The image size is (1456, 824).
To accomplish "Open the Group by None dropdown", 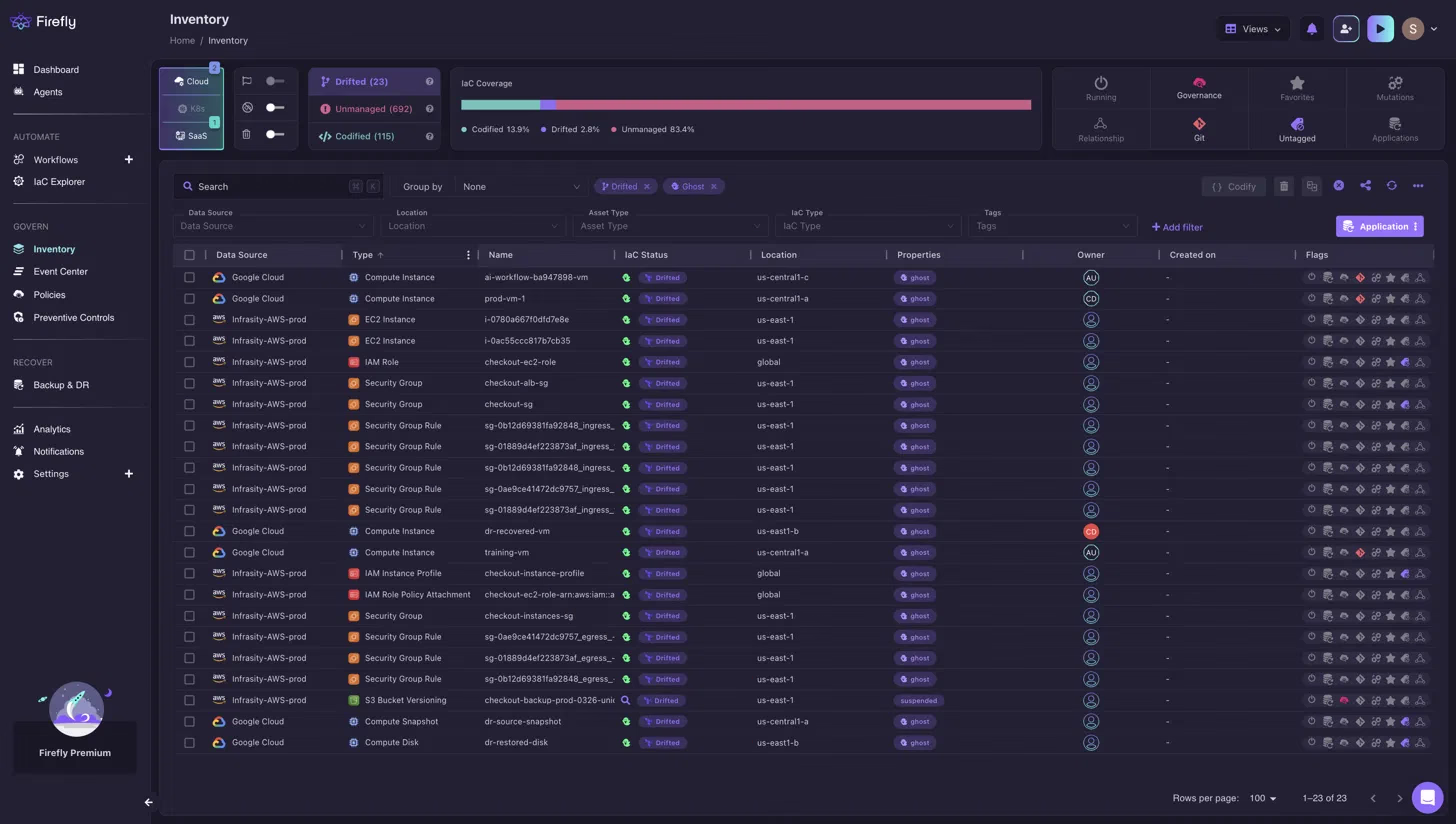I will 520,187.
